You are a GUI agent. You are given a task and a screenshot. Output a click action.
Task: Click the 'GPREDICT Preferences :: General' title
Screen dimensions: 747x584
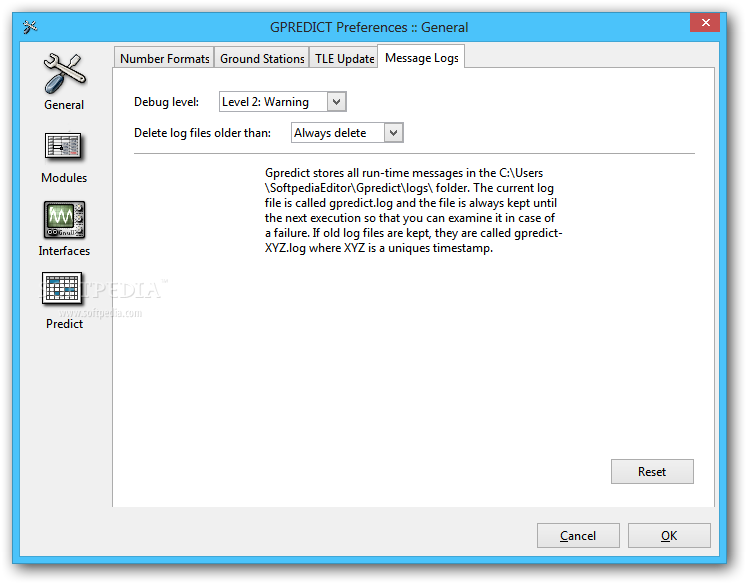[369, 27]
